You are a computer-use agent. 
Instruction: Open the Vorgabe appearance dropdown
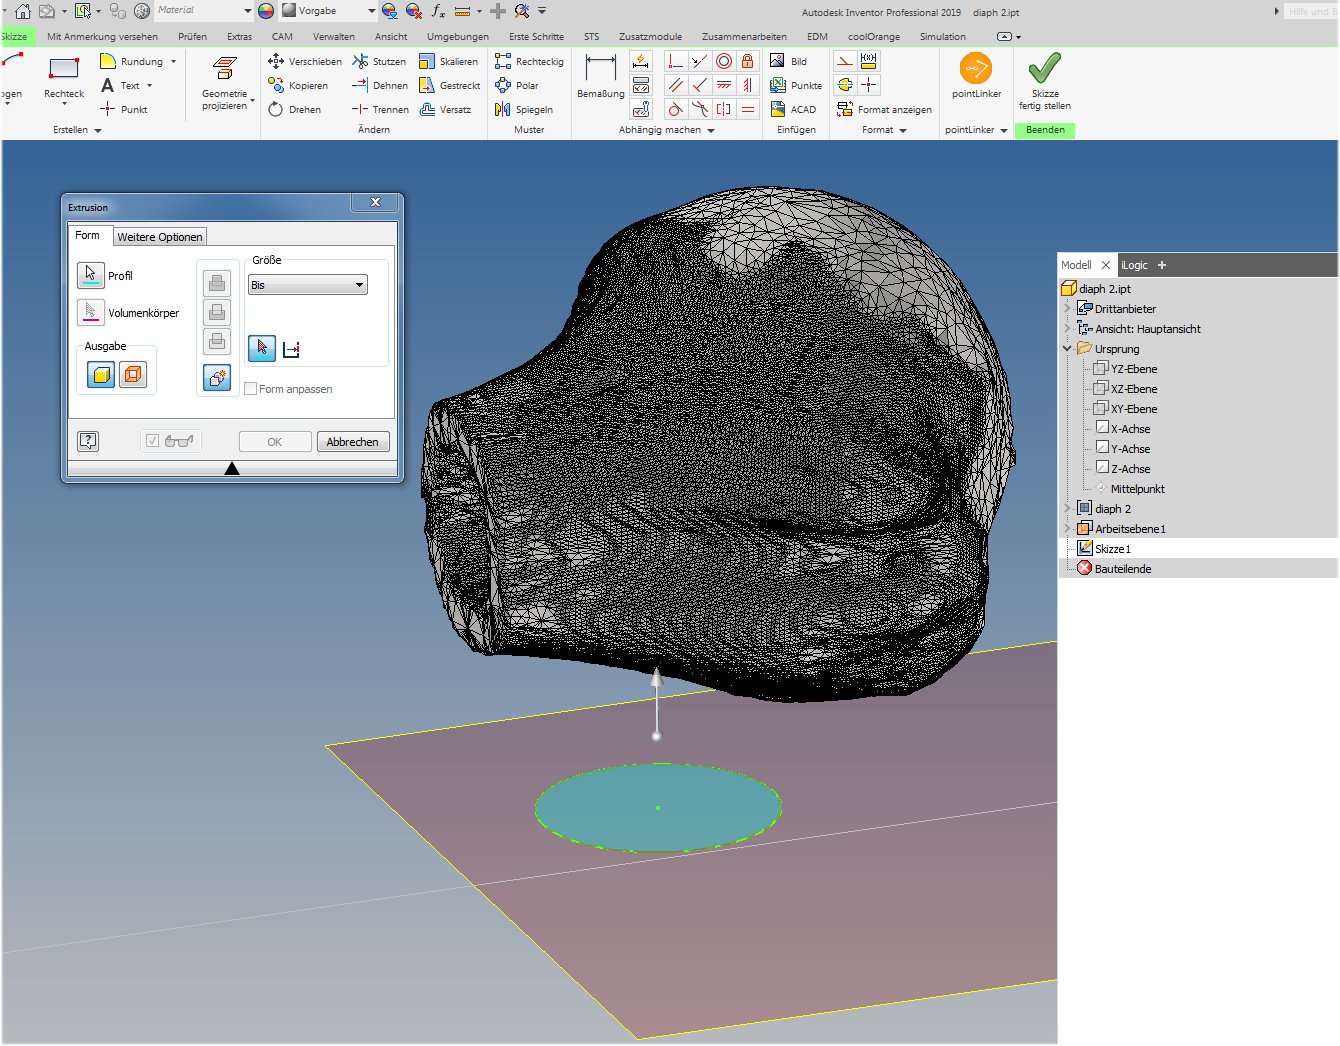371,11
